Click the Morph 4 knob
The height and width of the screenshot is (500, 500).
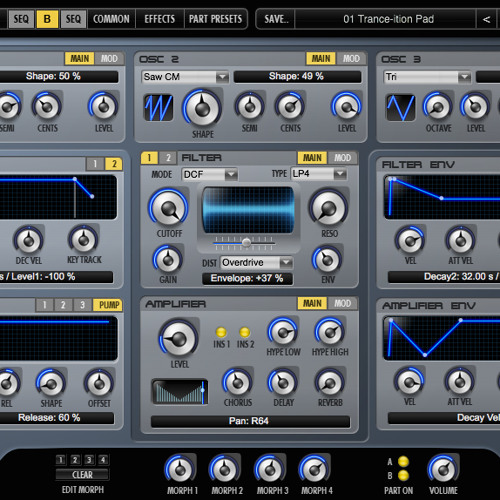[x=314, y=469]
